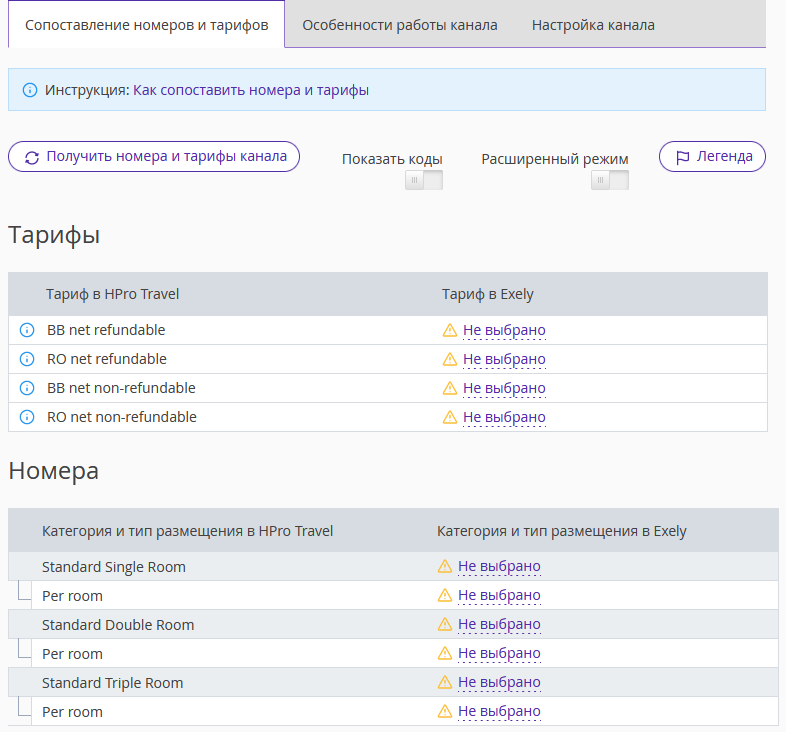Toggle the Расширенный режим switch
This screenshot has height=732, width=786.
click(x=610, y=180)
